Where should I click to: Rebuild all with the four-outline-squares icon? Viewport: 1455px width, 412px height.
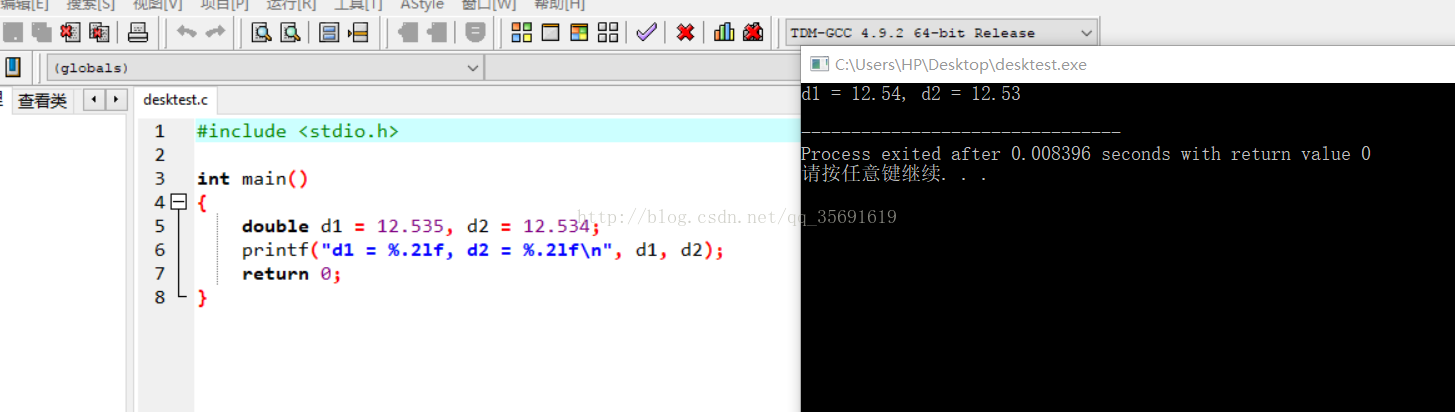pos(607,32)
